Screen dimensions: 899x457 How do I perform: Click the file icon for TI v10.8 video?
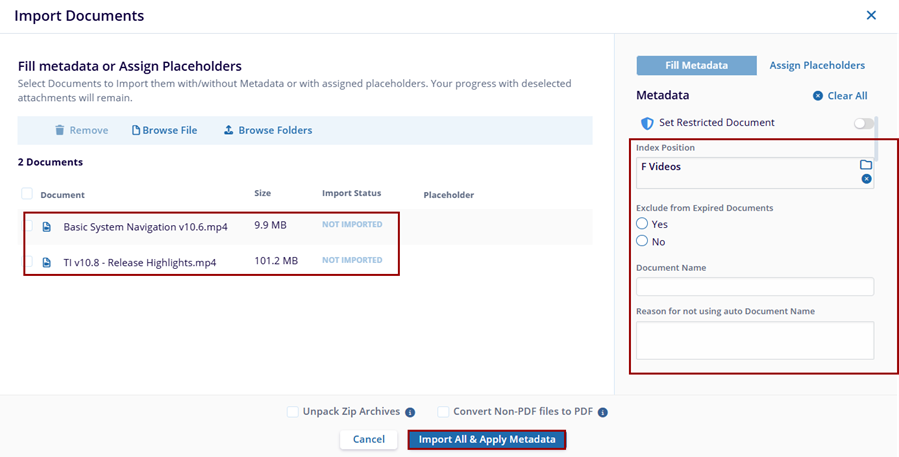47,262
